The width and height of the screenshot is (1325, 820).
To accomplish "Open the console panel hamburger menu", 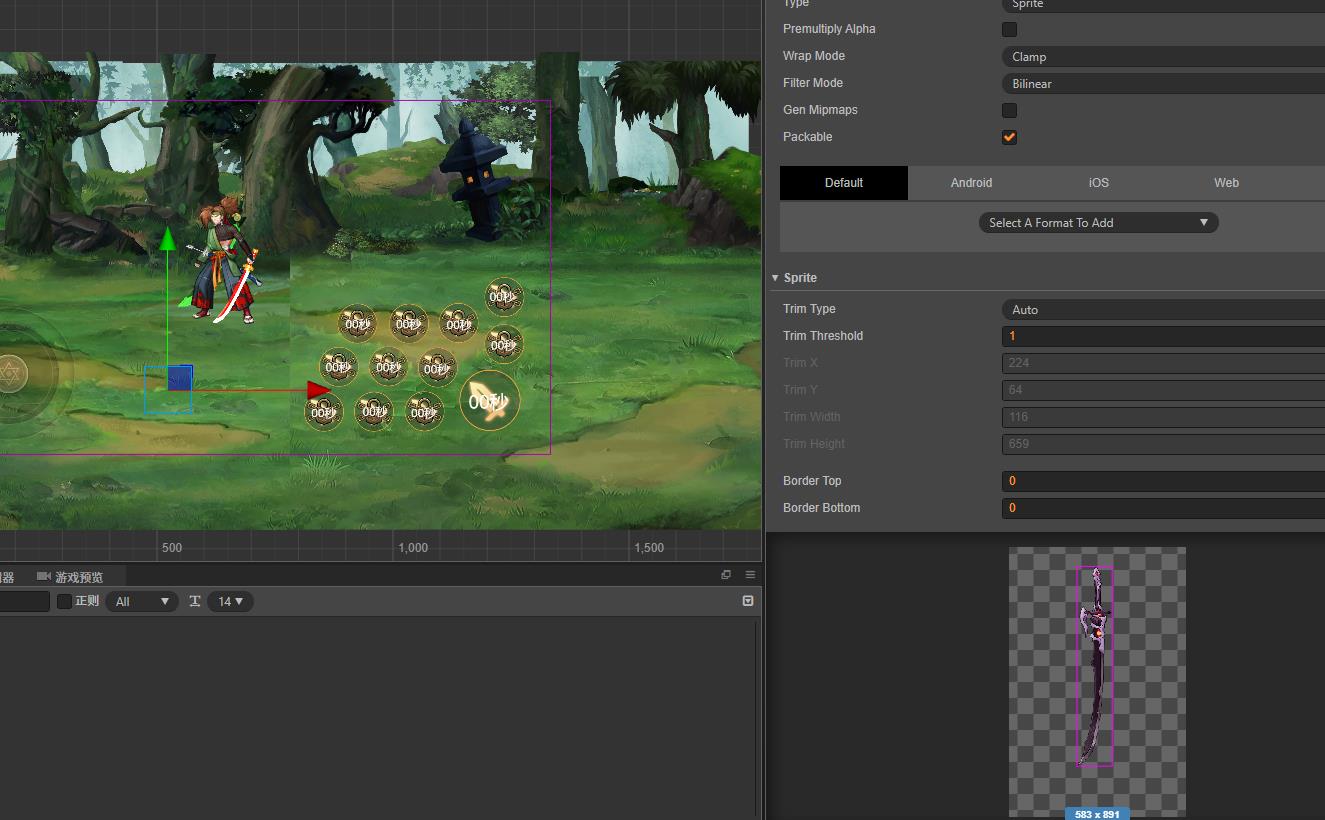I will pyautogui.click(x=750, y=575).
